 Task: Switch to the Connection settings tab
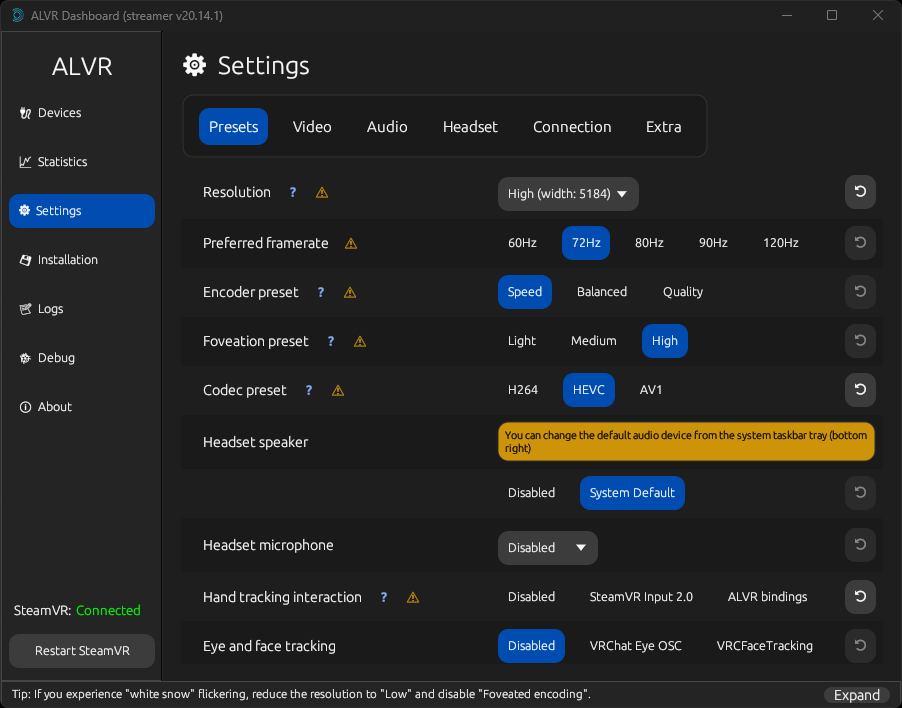(x=572, y=127)
